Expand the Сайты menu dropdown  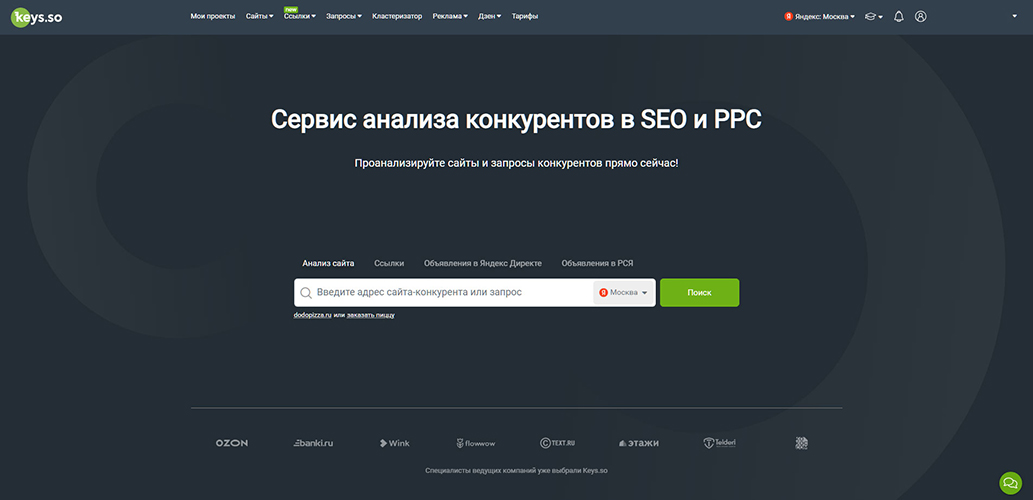[260, 16]
